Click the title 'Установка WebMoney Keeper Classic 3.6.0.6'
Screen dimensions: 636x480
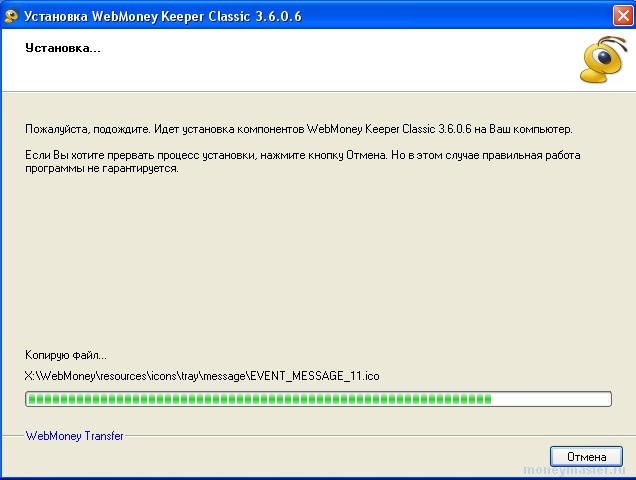[163, 16]
